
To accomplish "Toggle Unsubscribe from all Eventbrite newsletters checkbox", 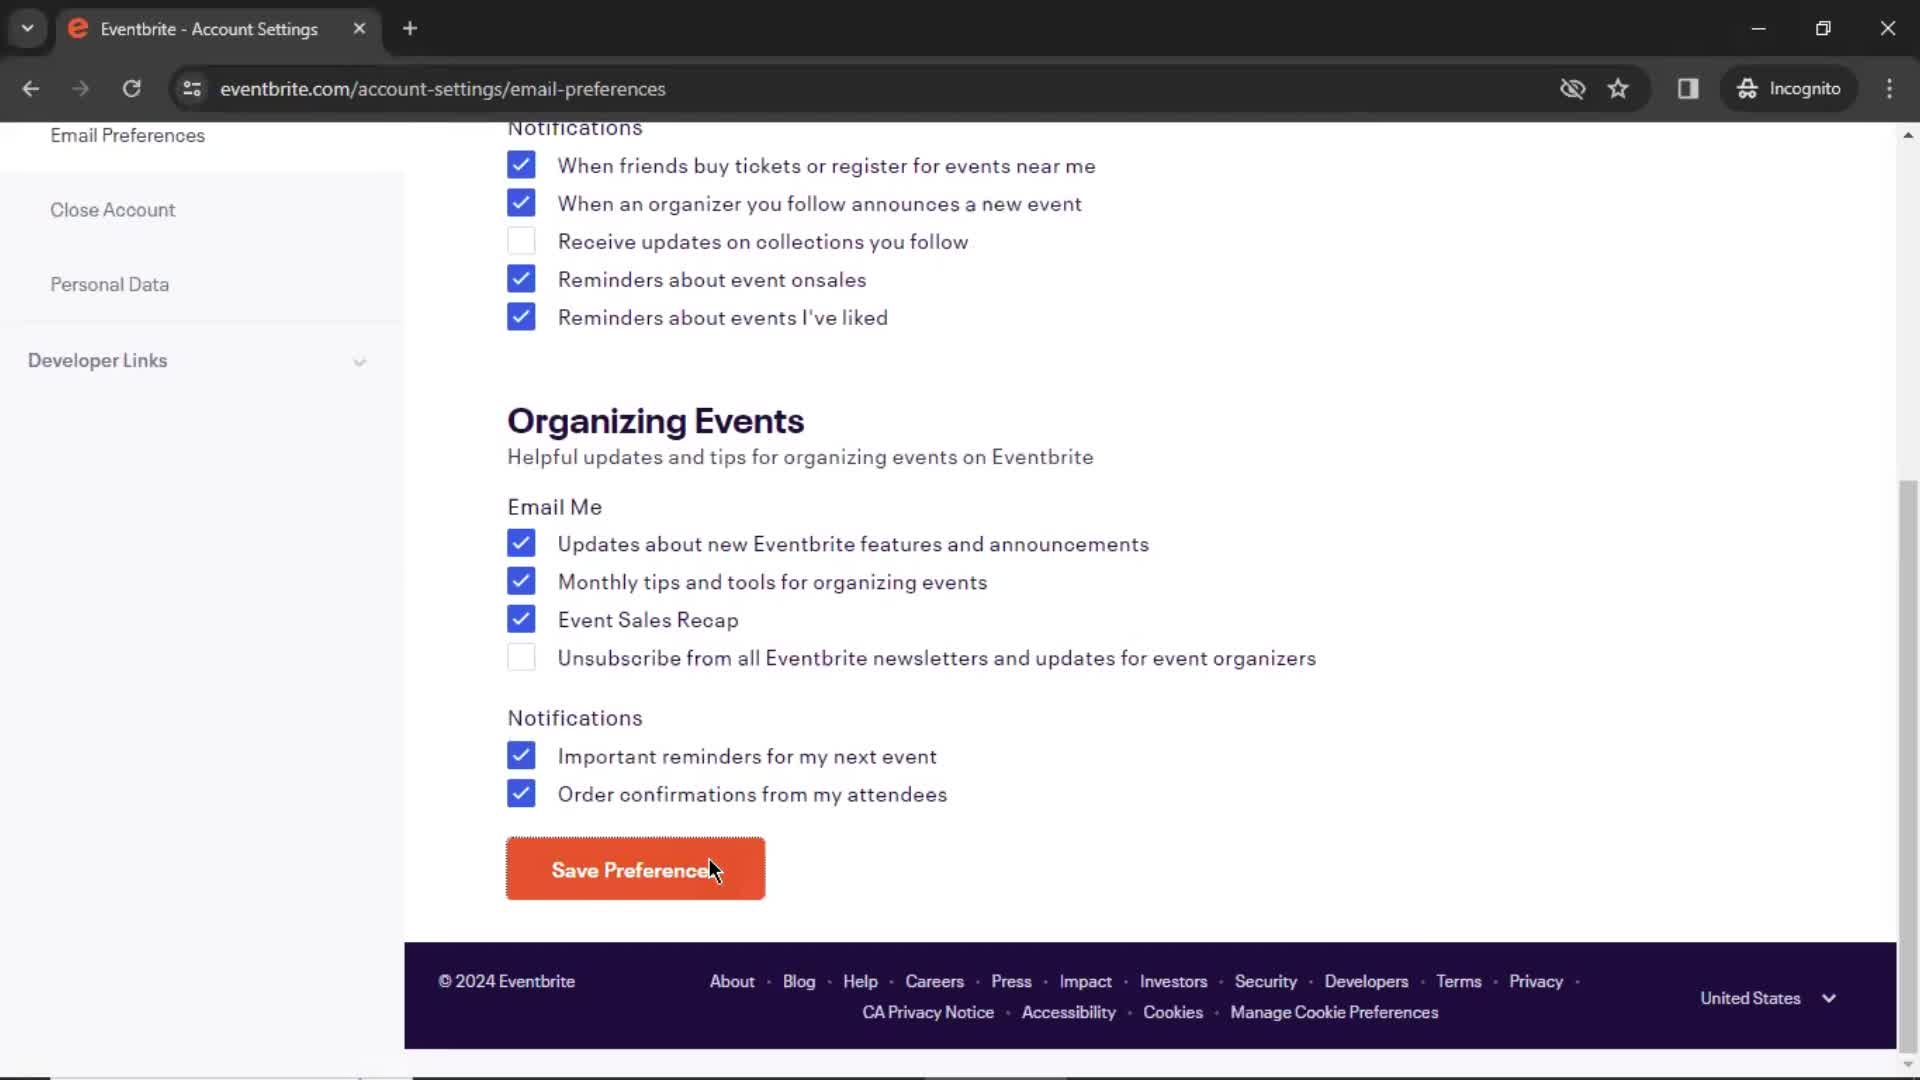I will [x=520, y=657].
